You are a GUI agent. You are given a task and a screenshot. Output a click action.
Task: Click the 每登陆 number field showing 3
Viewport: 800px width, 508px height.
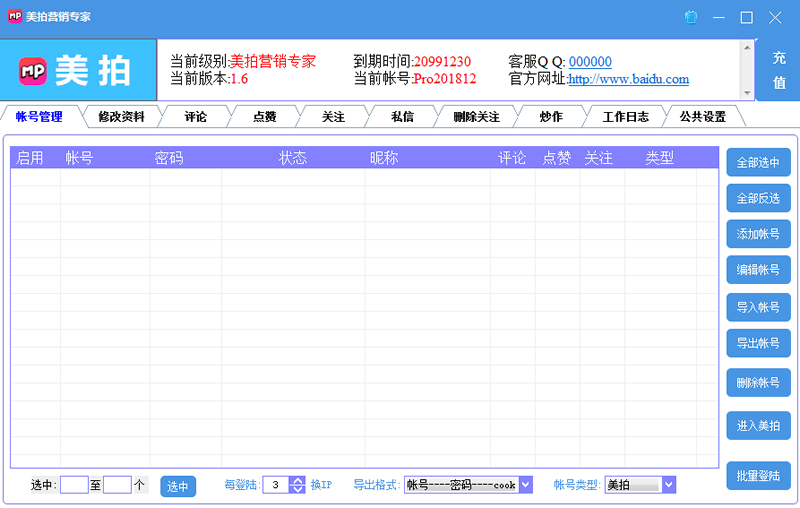coord(276,485)
